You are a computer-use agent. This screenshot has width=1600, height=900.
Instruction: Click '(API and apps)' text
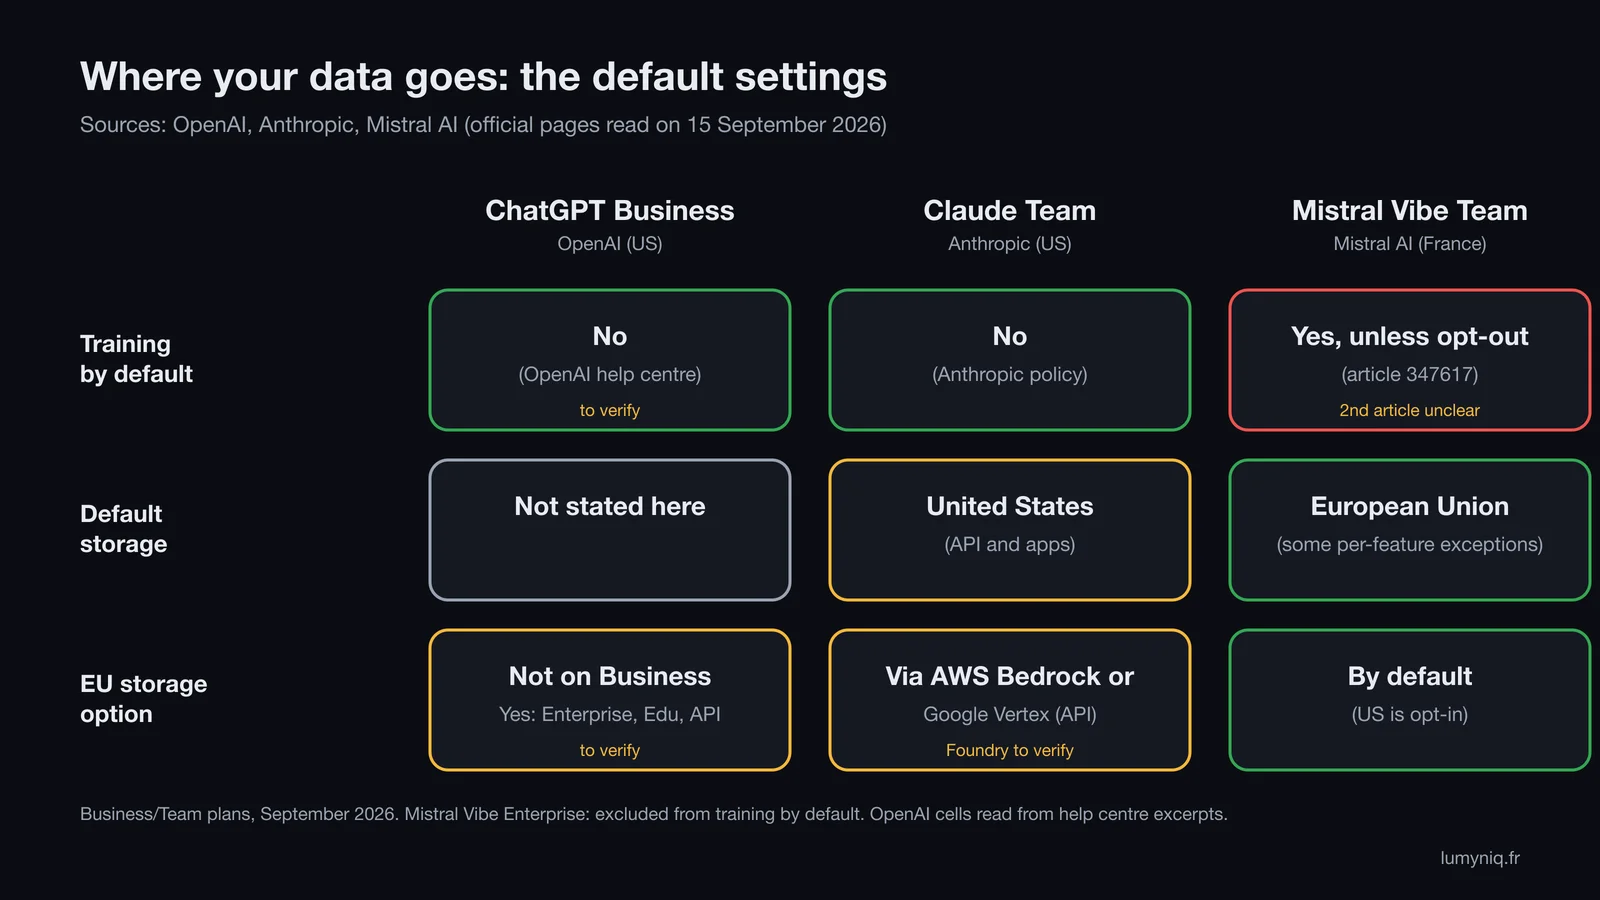coord(1010,544)
